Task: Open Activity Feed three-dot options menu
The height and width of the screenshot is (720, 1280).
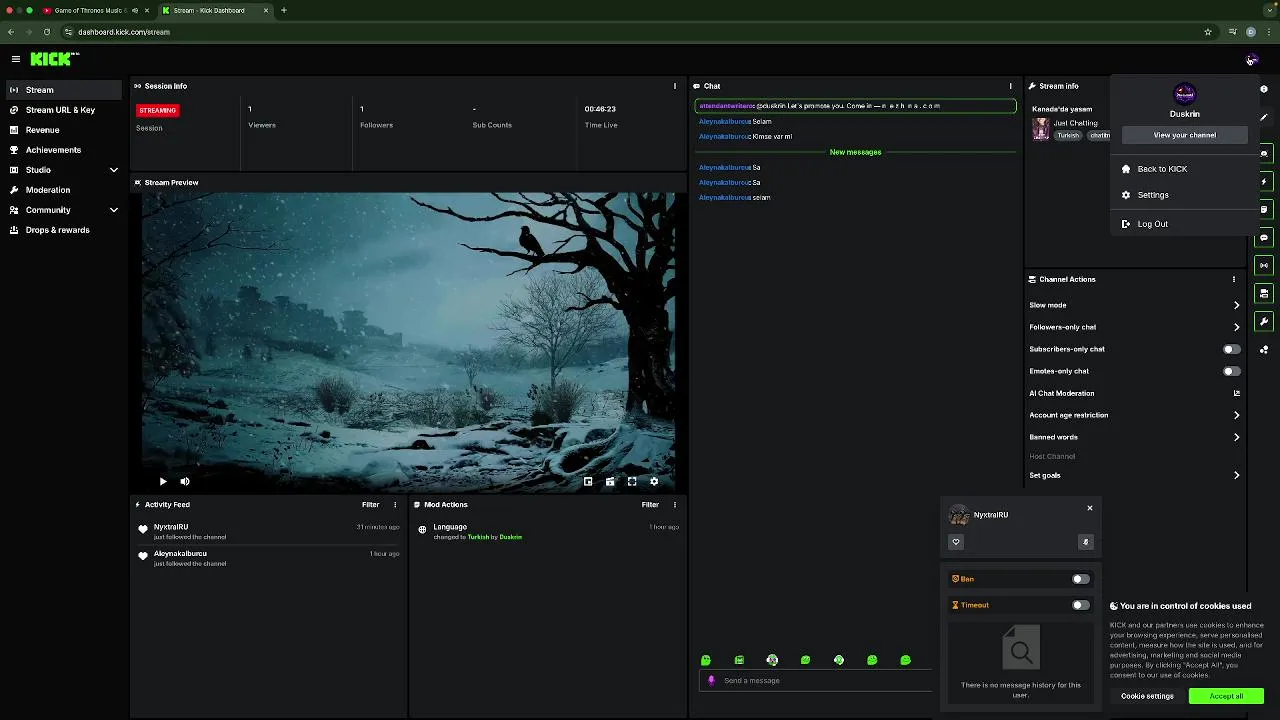Action: (x=394, y=505)
